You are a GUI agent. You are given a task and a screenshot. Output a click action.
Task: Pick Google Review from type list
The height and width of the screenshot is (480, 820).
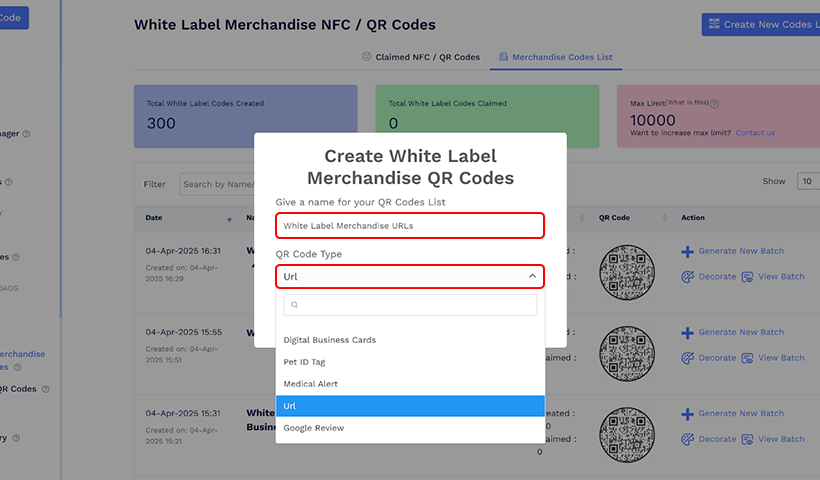tap(313, 428)
